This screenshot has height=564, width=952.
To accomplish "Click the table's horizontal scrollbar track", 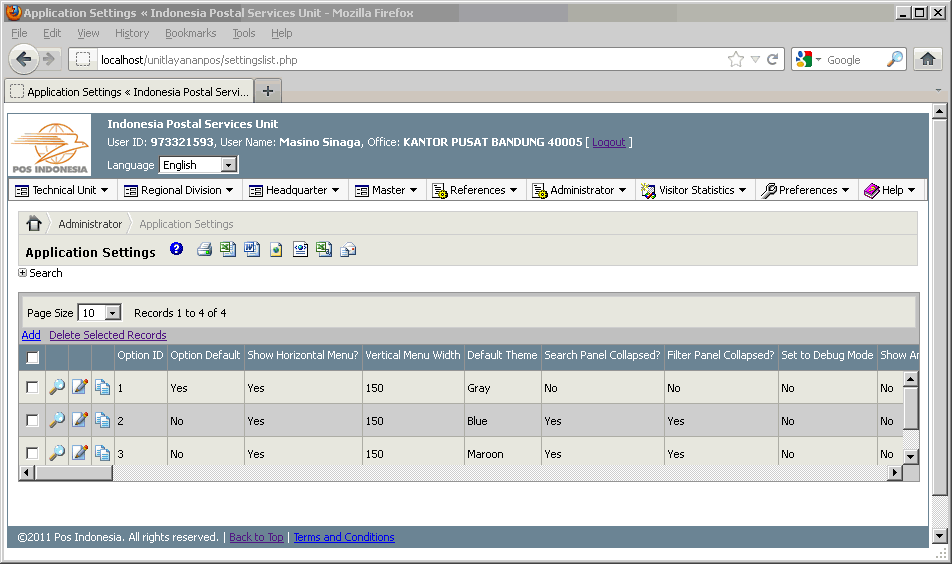I will [x=500, y=472].
